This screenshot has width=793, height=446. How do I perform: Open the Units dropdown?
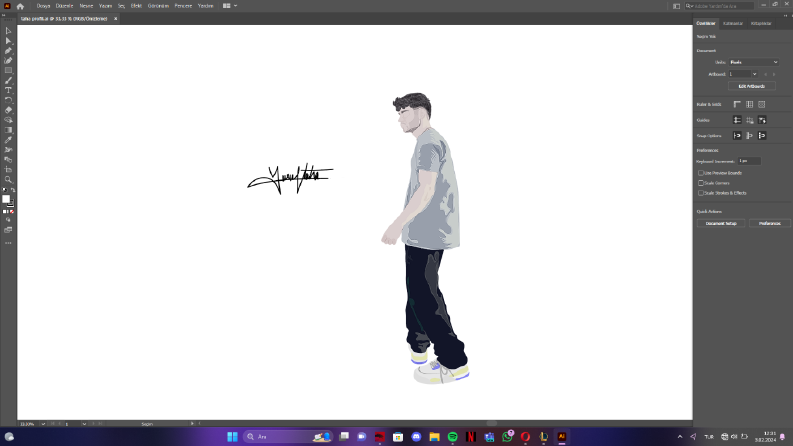coord(754,62)
